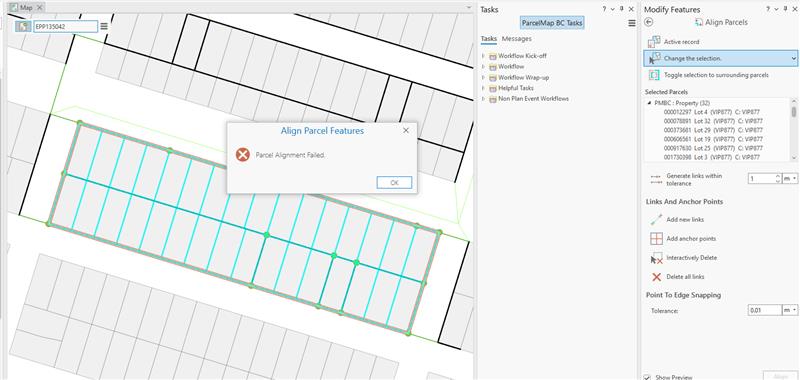The width and height of the screenshot is (800, 380).
Task: Open the Modify Features pane options chevron
Action: [777, 9]
